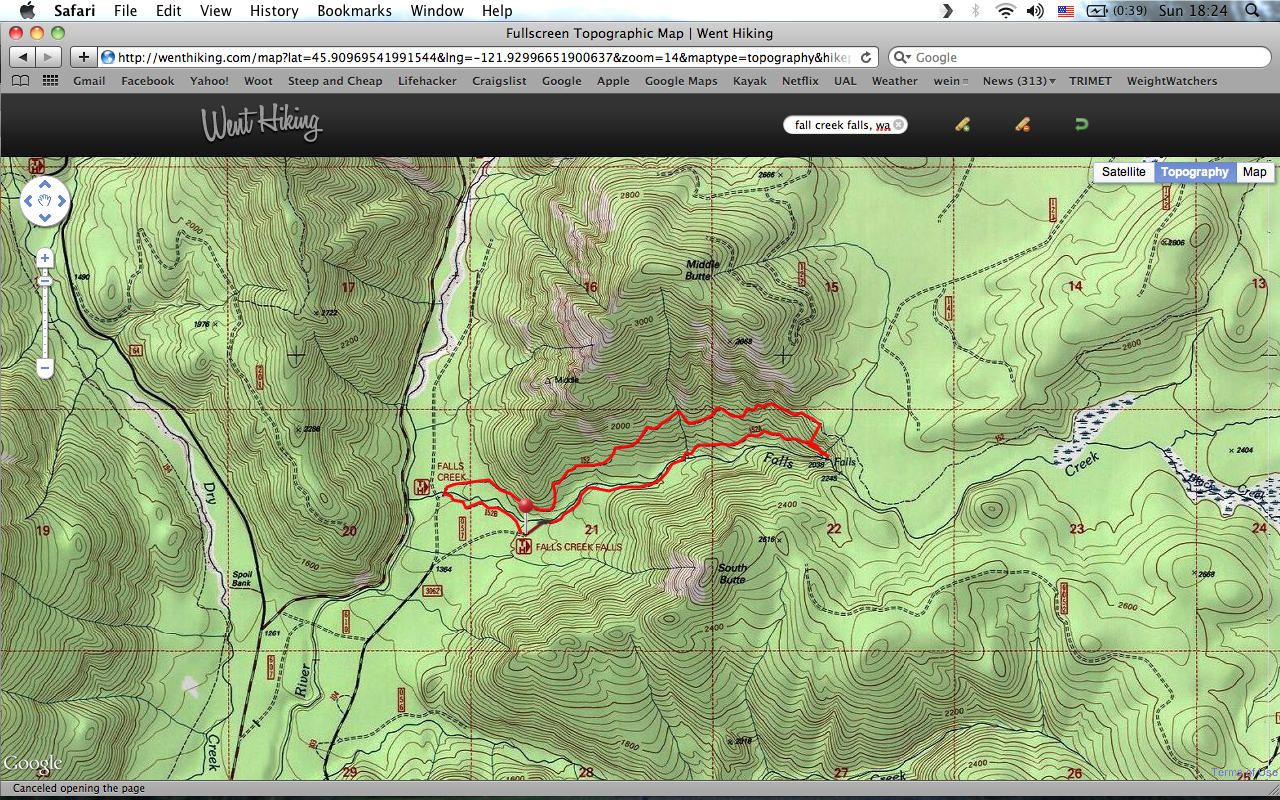
Task: Switch map type to Map
Action: pyautogui.click(x=1254, y=172)
